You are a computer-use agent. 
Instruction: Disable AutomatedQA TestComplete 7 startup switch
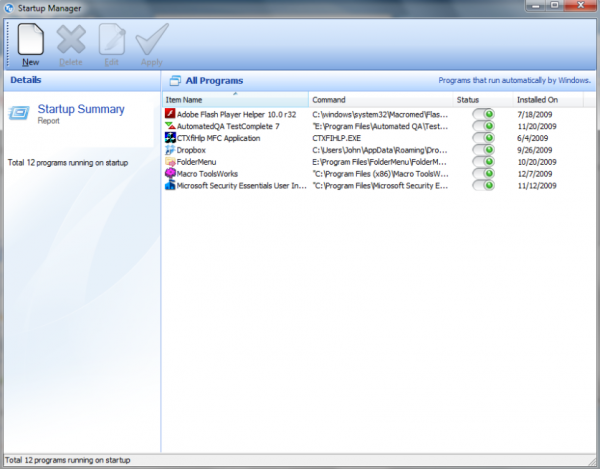click(483, 126)
